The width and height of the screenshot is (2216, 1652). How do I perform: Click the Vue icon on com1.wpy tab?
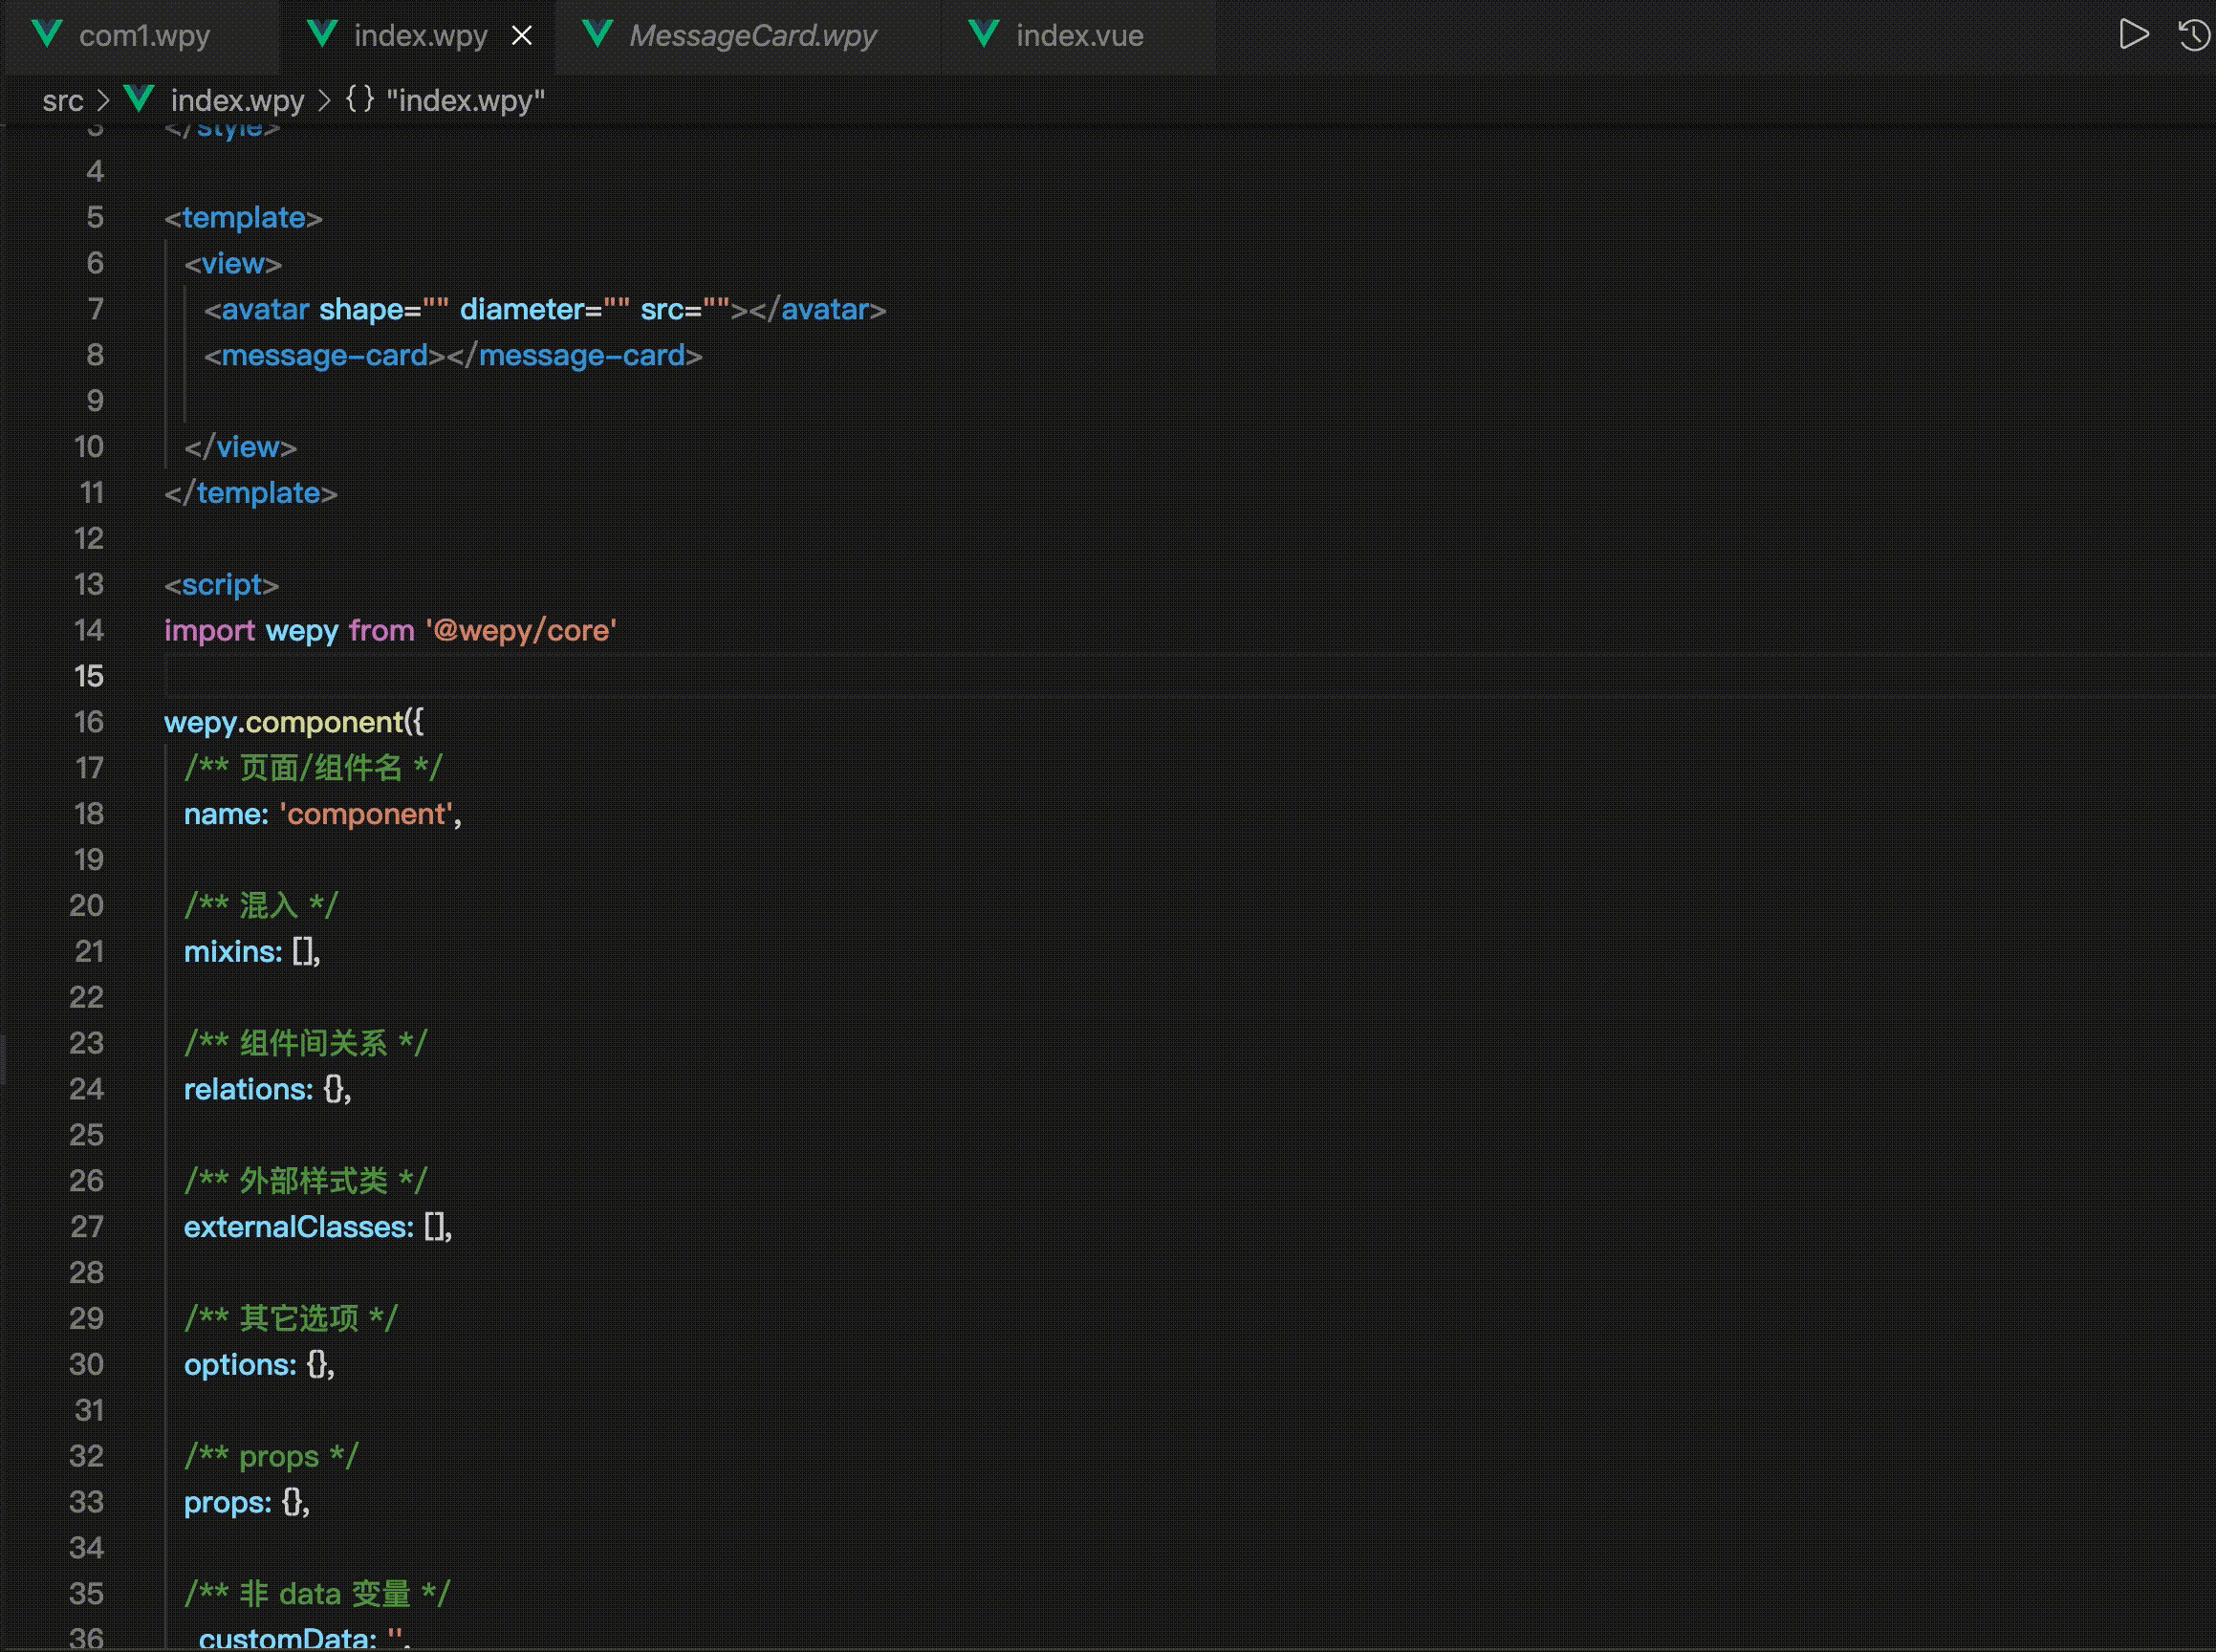(47, 35)
